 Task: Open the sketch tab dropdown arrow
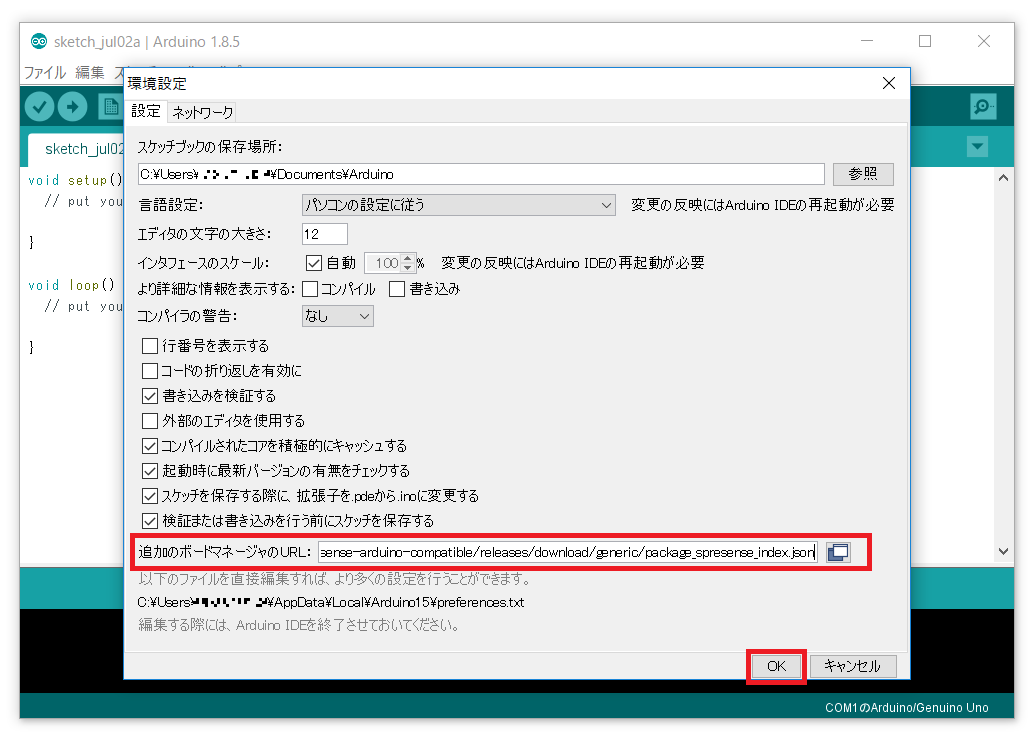(977, 148)
